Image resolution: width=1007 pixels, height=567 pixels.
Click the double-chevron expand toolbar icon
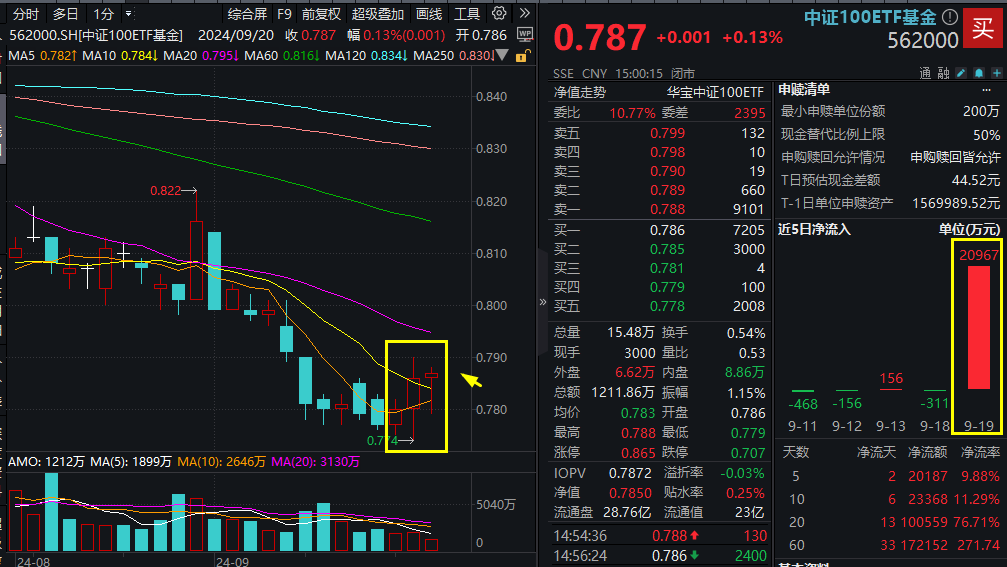524,14
